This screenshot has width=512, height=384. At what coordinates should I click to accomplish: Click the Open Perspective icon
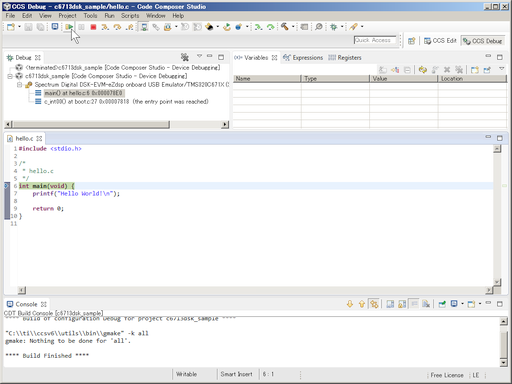click(412, 41)
